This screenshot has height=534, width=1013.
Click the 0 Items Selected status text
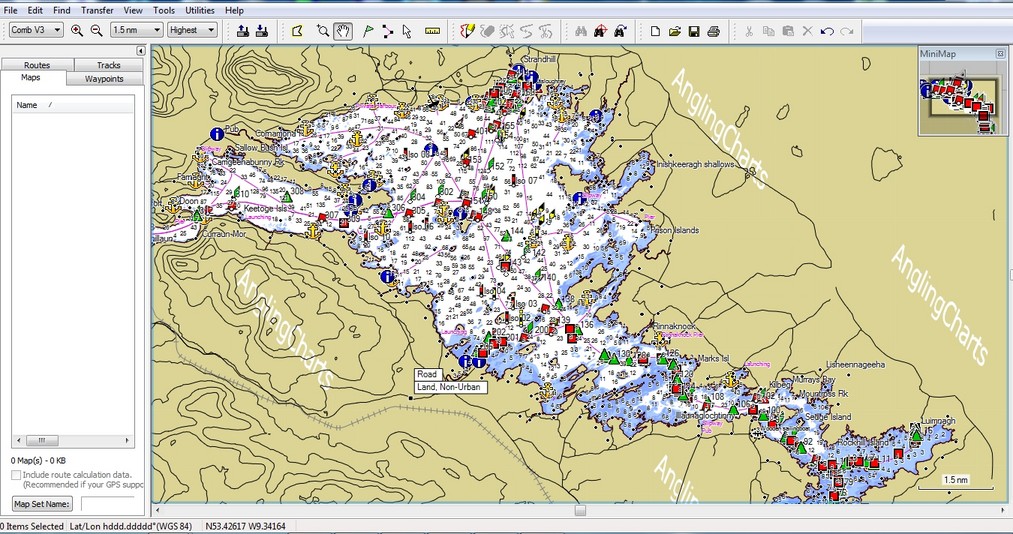tap(32, 526)
